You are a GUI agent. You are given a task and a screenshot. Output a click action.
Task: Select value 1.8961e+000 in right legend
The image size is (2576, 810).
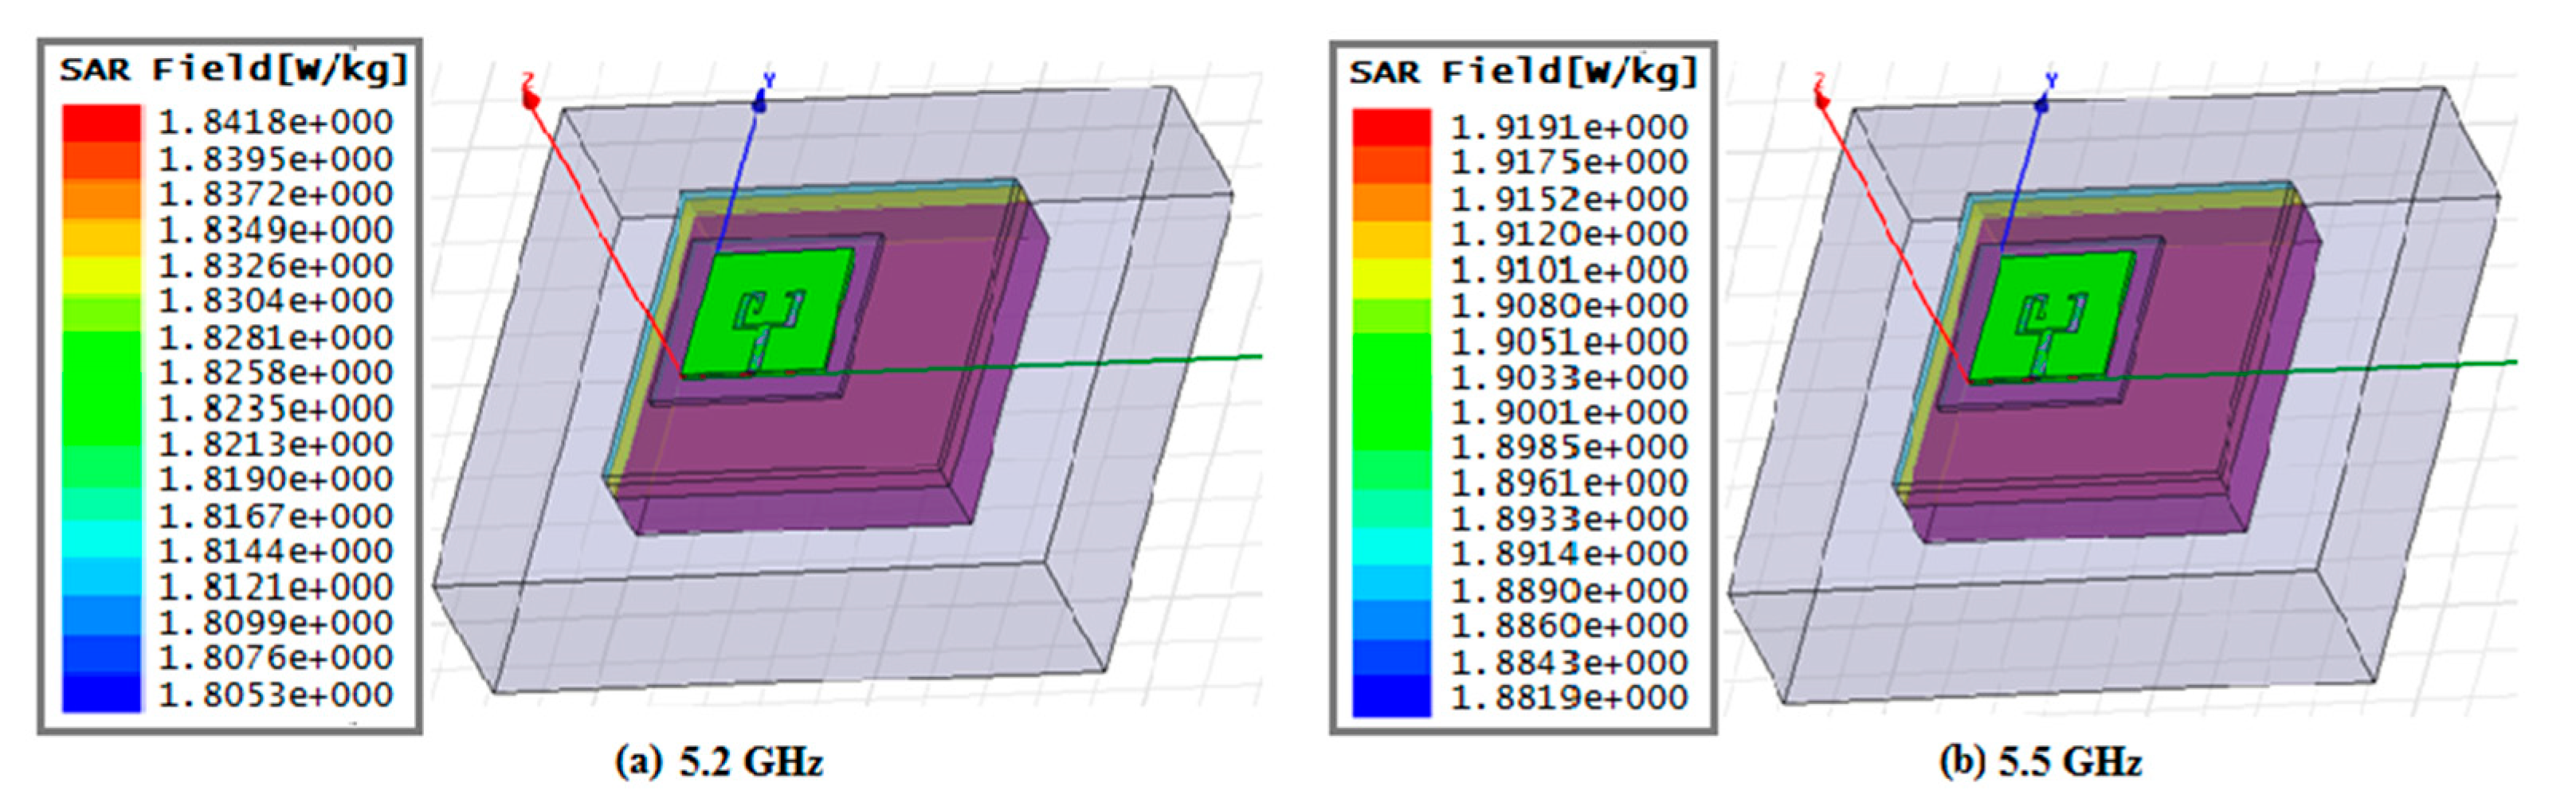point(1569,483)
